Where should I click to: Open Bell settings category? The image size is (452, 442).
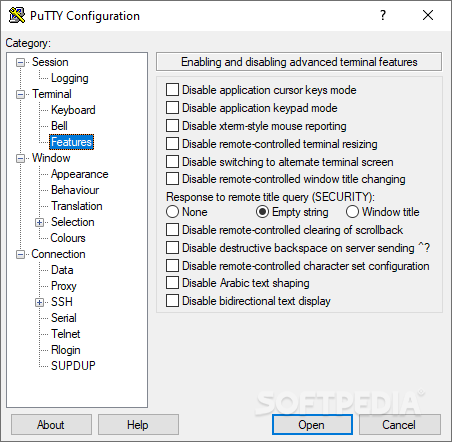point(59,126)
